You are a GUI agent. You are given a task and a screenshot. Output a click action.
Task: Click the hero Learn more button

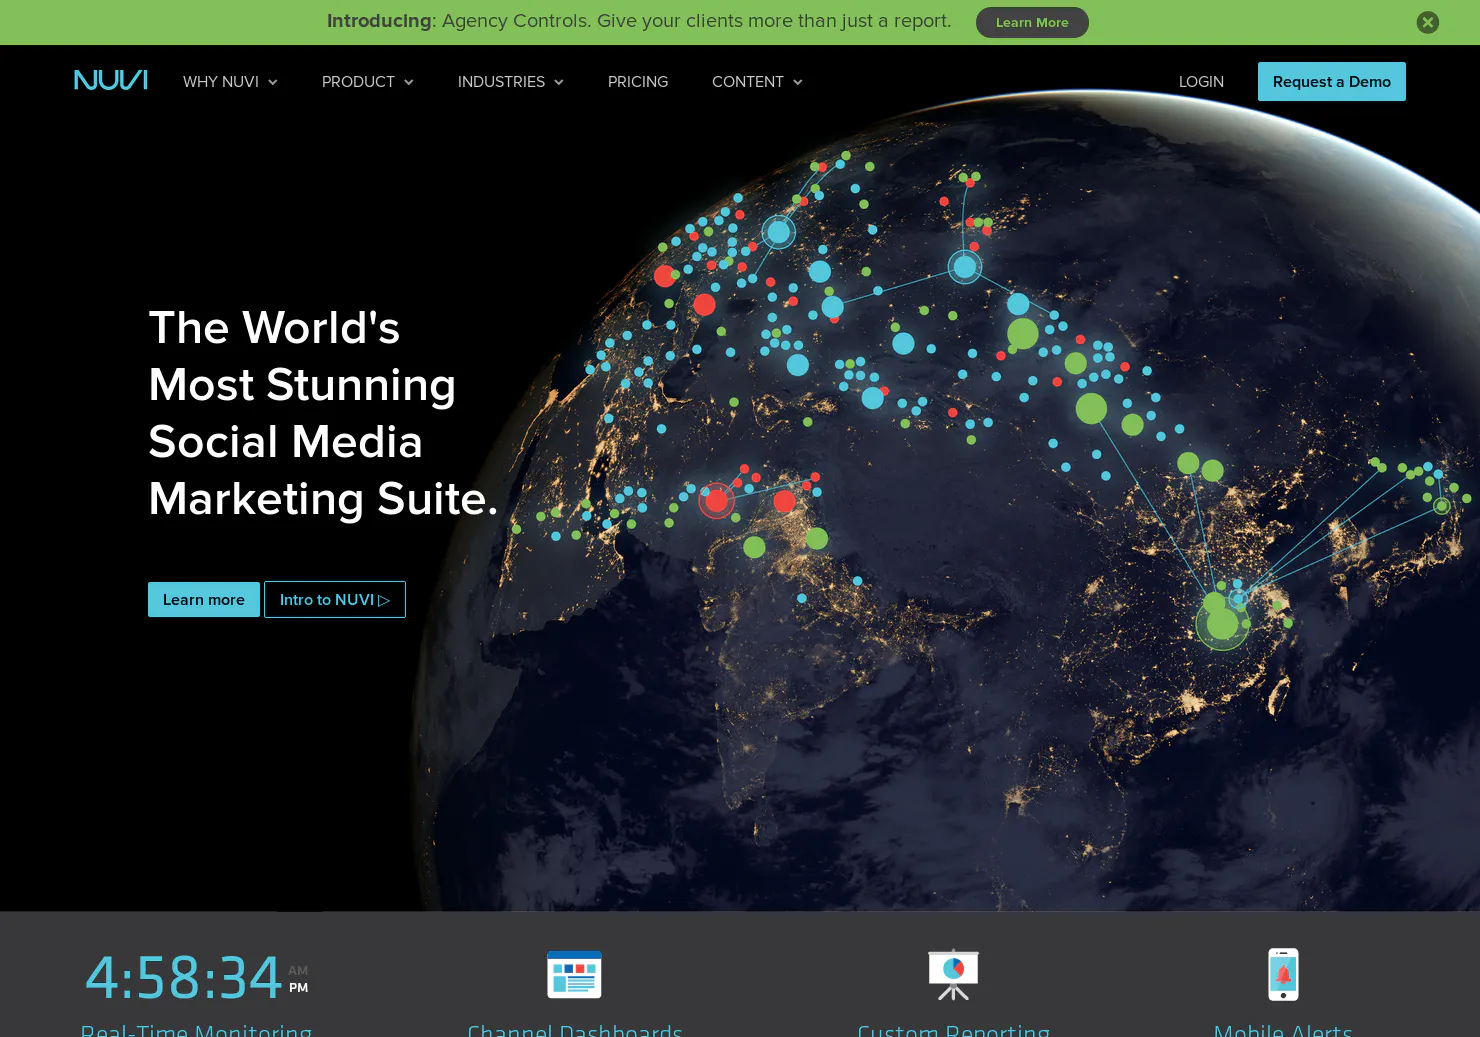(204, 599)
